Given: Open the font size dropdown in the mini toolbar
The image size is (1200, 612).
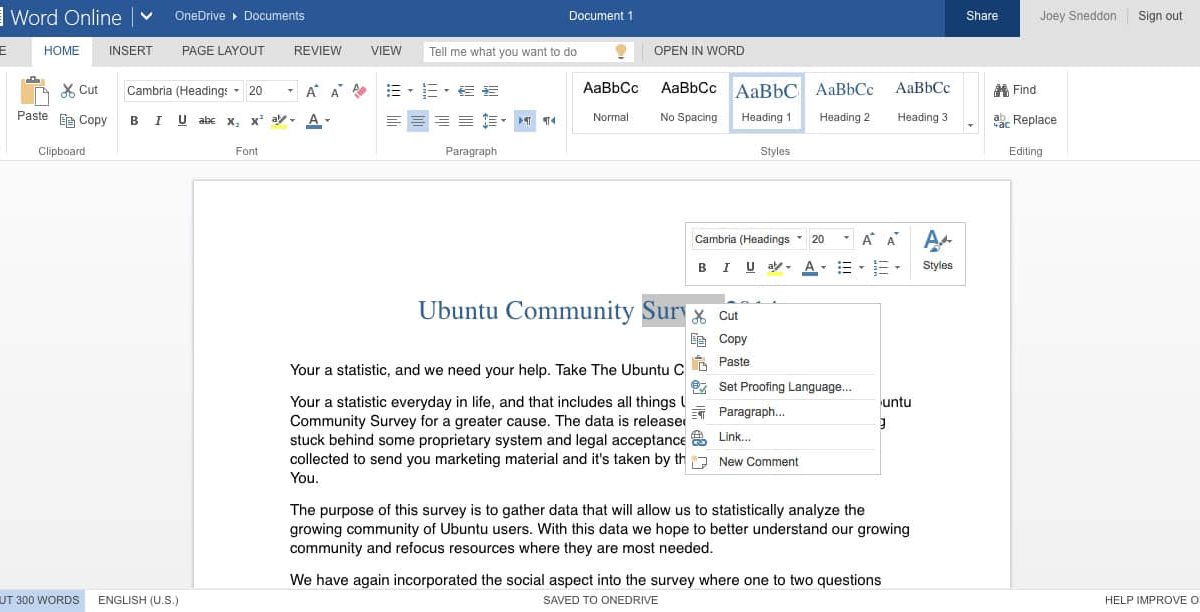Looking at the screenshot, I should tap(847, 239).
